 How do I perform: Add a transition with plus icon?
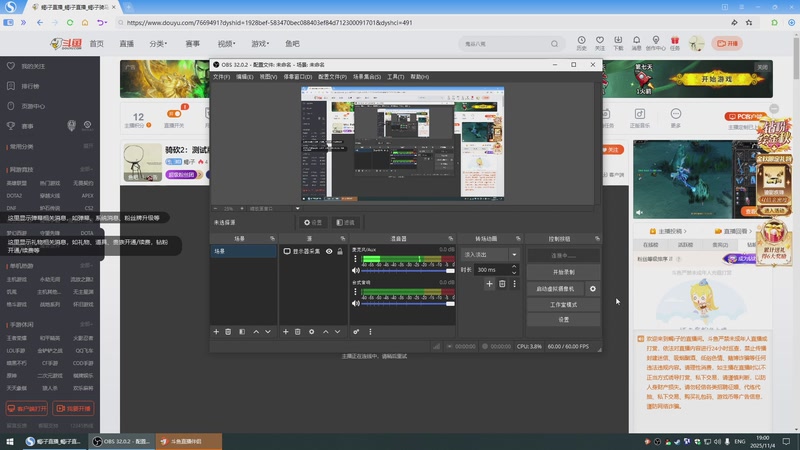(x=489, y=284)
